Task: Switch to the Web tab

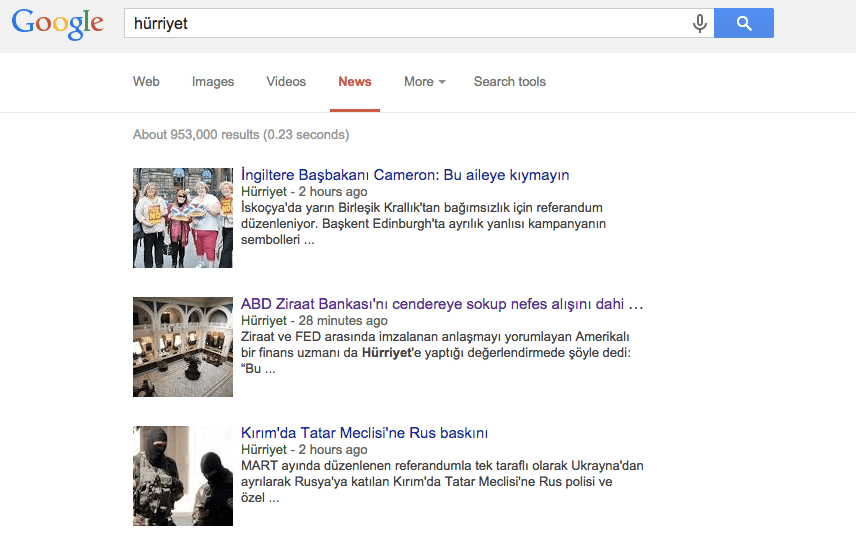Action: [146, 81]
